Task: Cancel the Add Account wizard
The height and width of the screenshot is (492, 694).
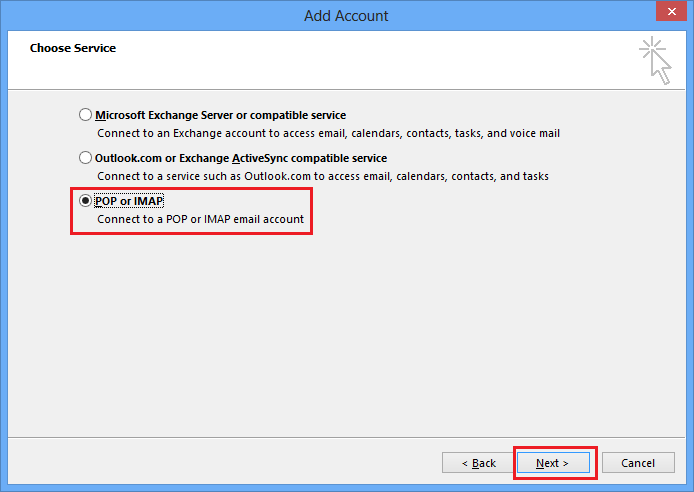Action: 638,463
